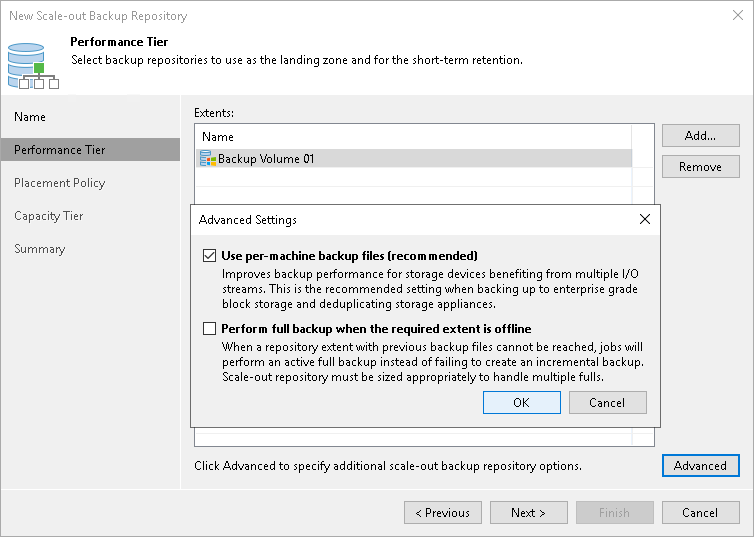This screenshot has width=754, height=537.
Task: Close the New Scale-out Backup Repository window
Action: coord(736,16)
